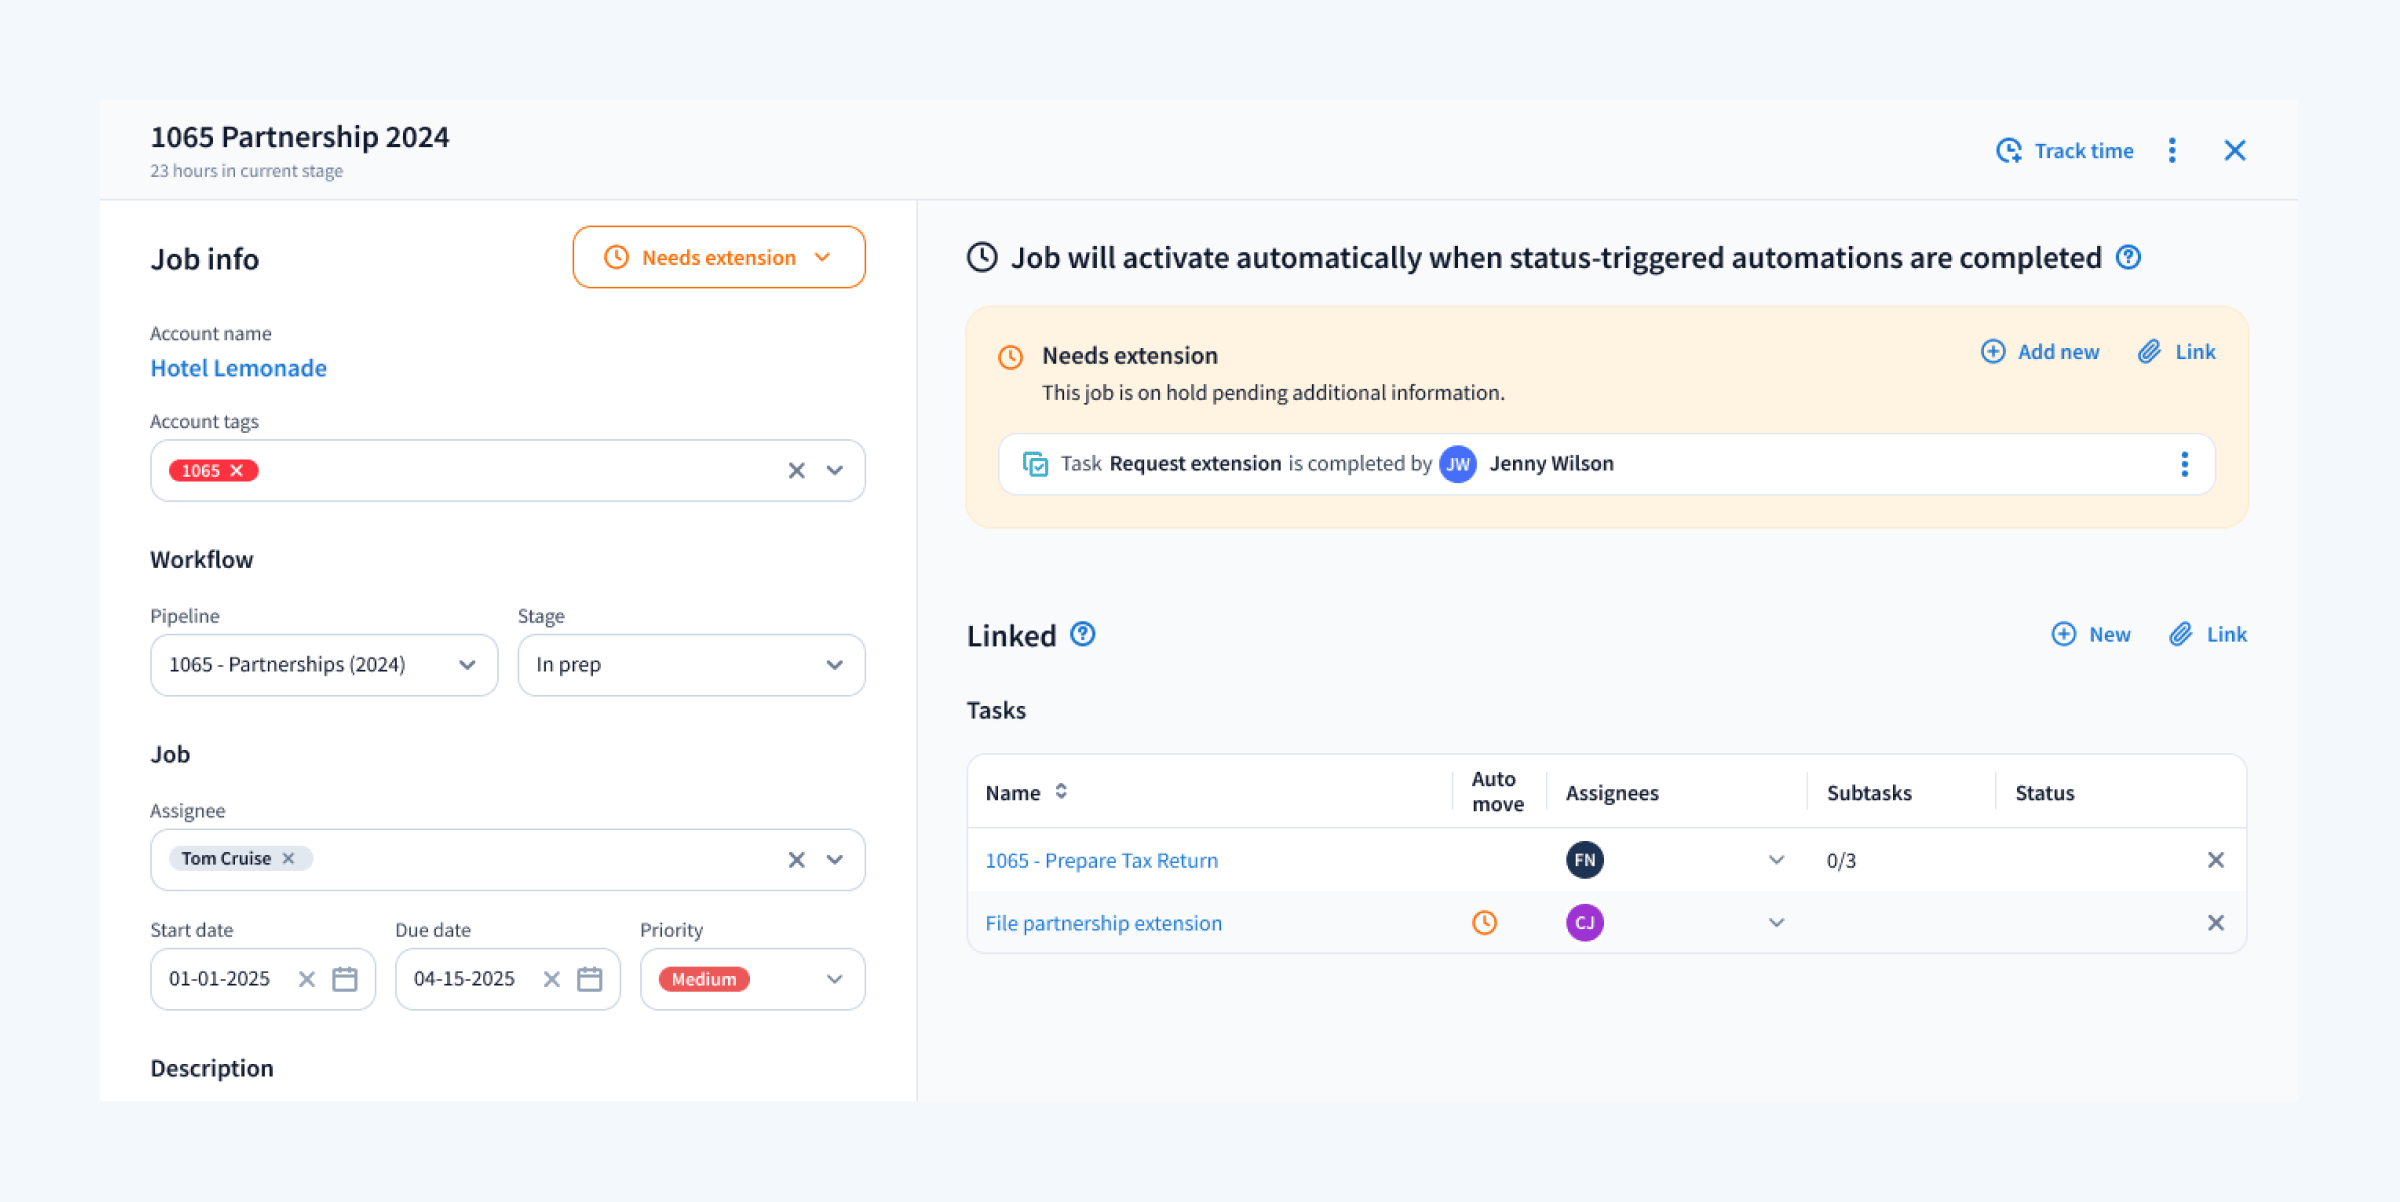This screenshot has width=2400, height=1202.
Task: Click the FN assignee avatar
Action: pos(1585,861)
